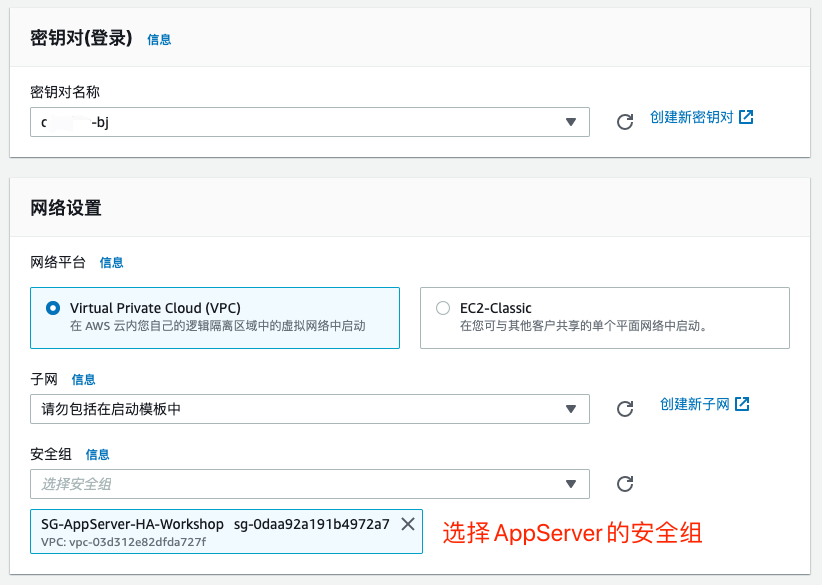Viewport: 822px width, 585px height.
Task: Click external link icon beside 创建新密钥对
Action: point(746,117)
